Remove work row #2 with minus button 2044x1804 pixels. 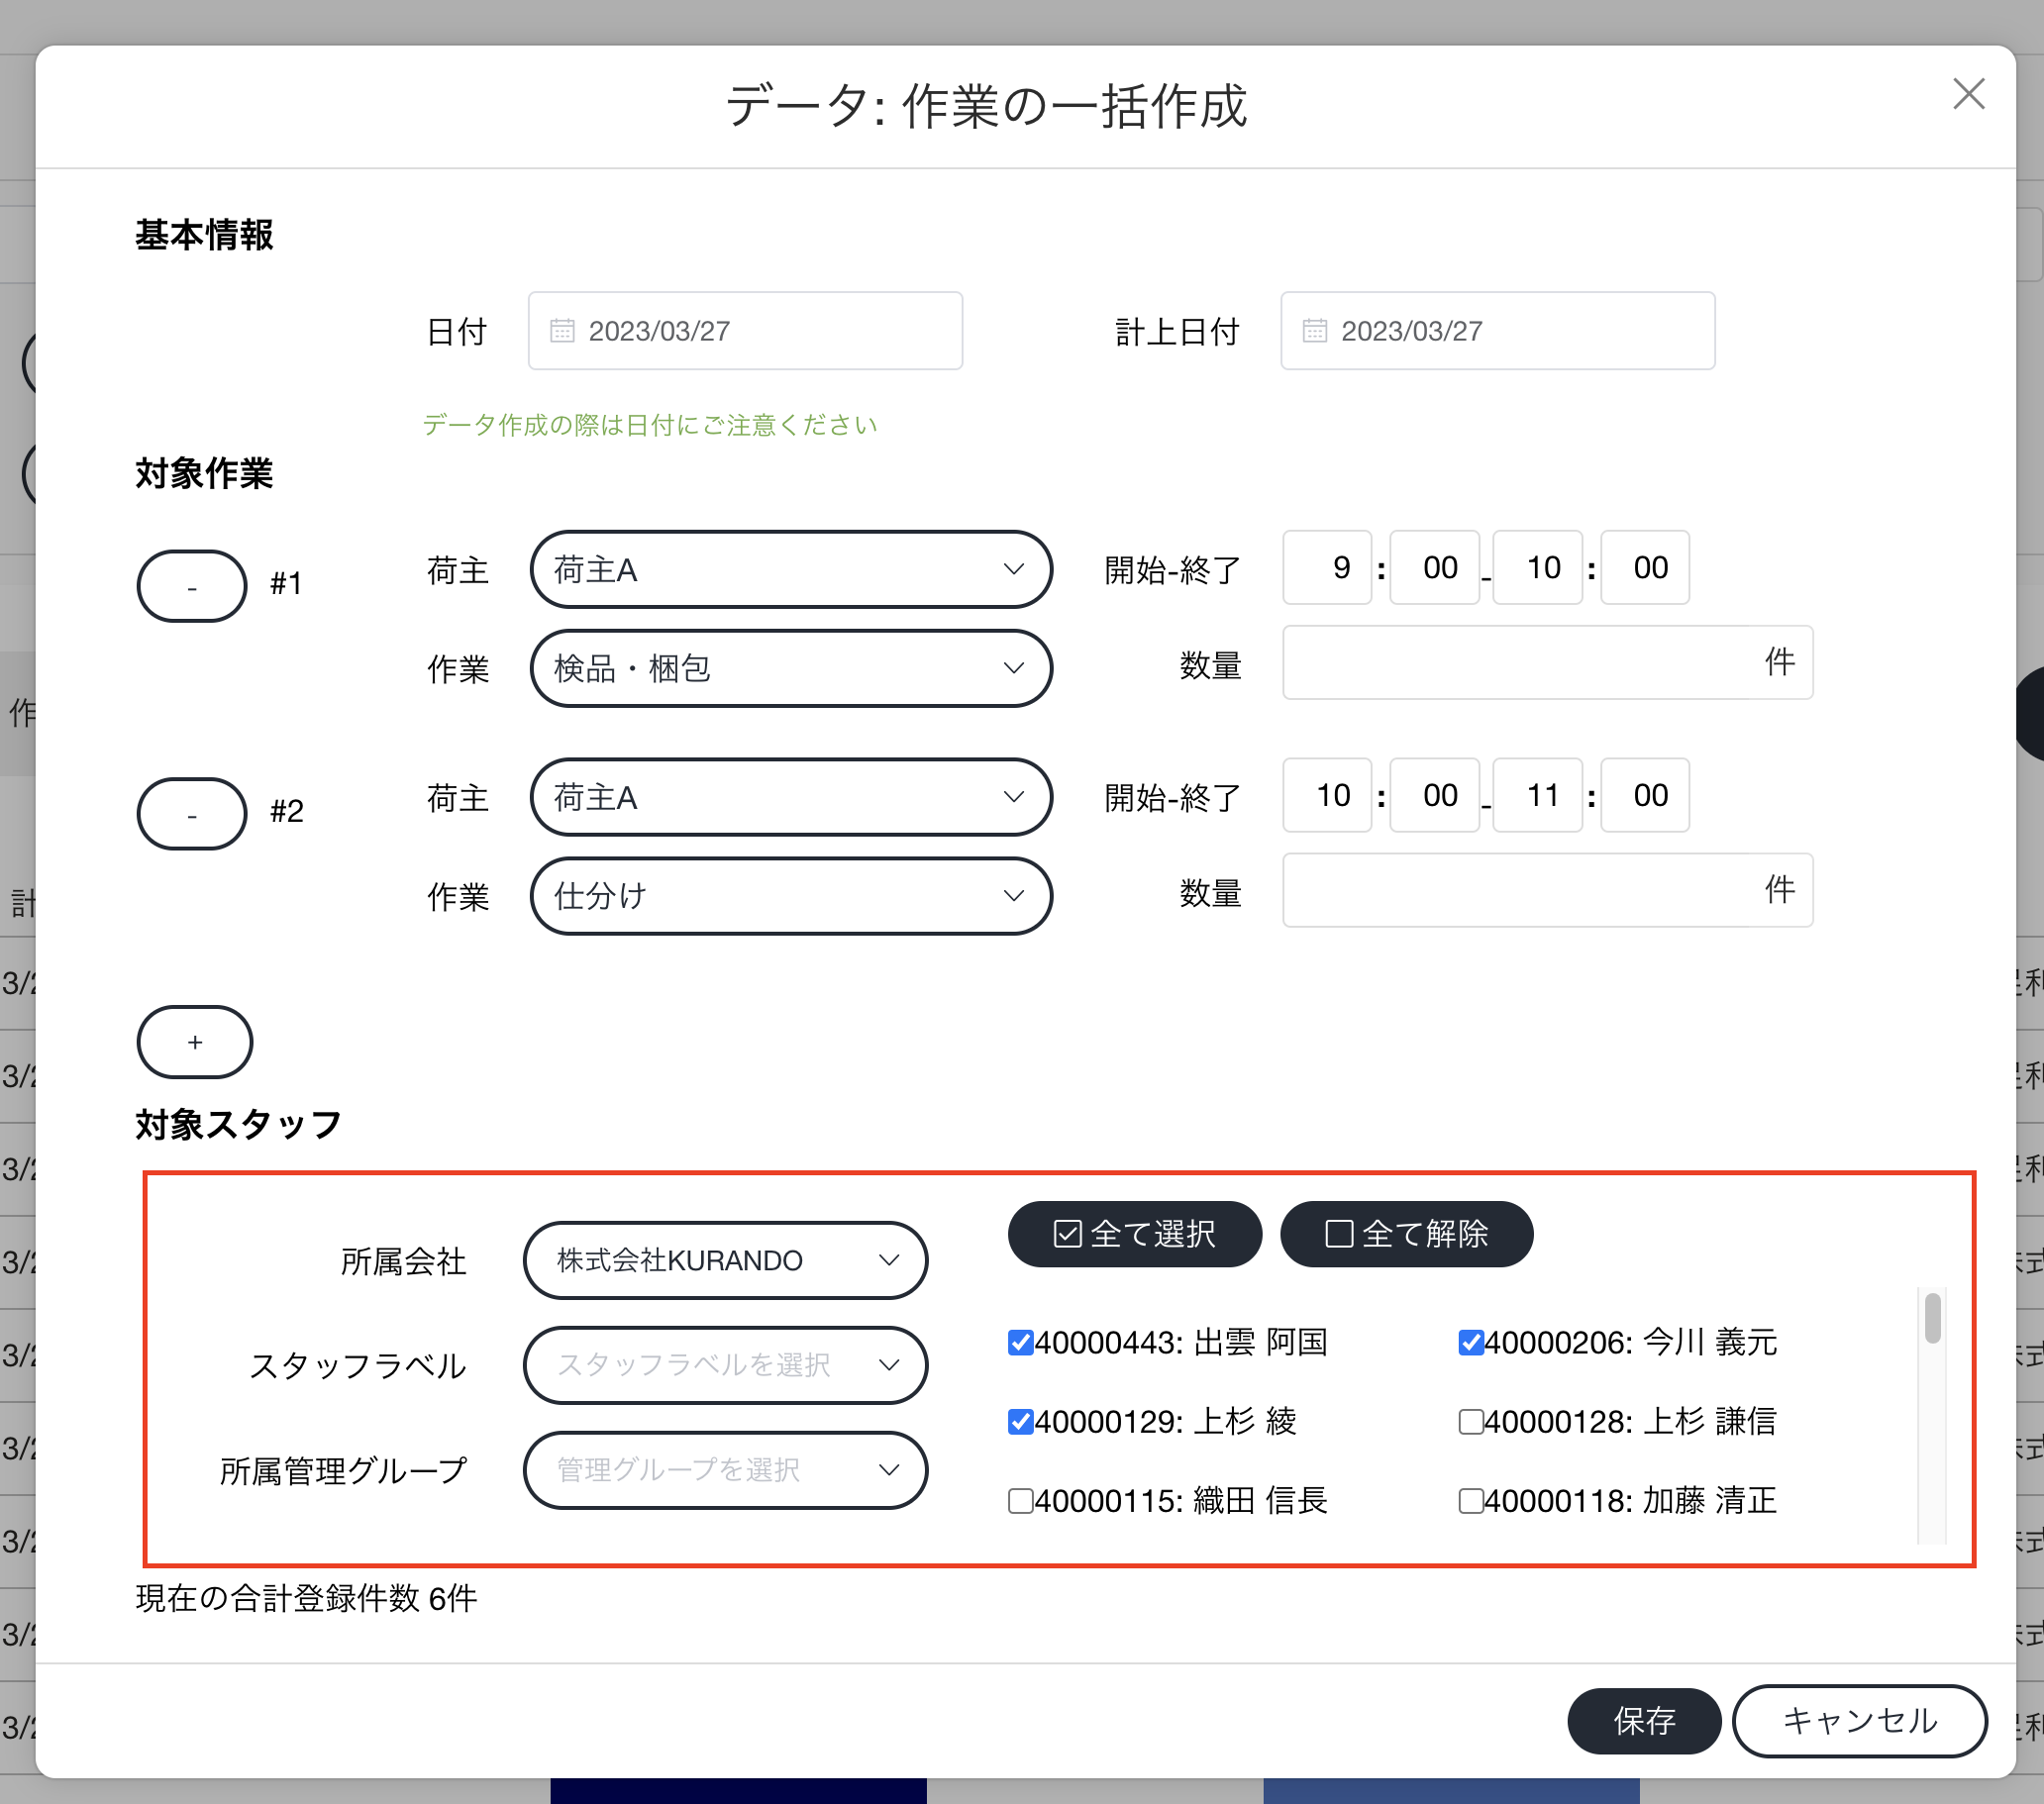tap(192, 814)
